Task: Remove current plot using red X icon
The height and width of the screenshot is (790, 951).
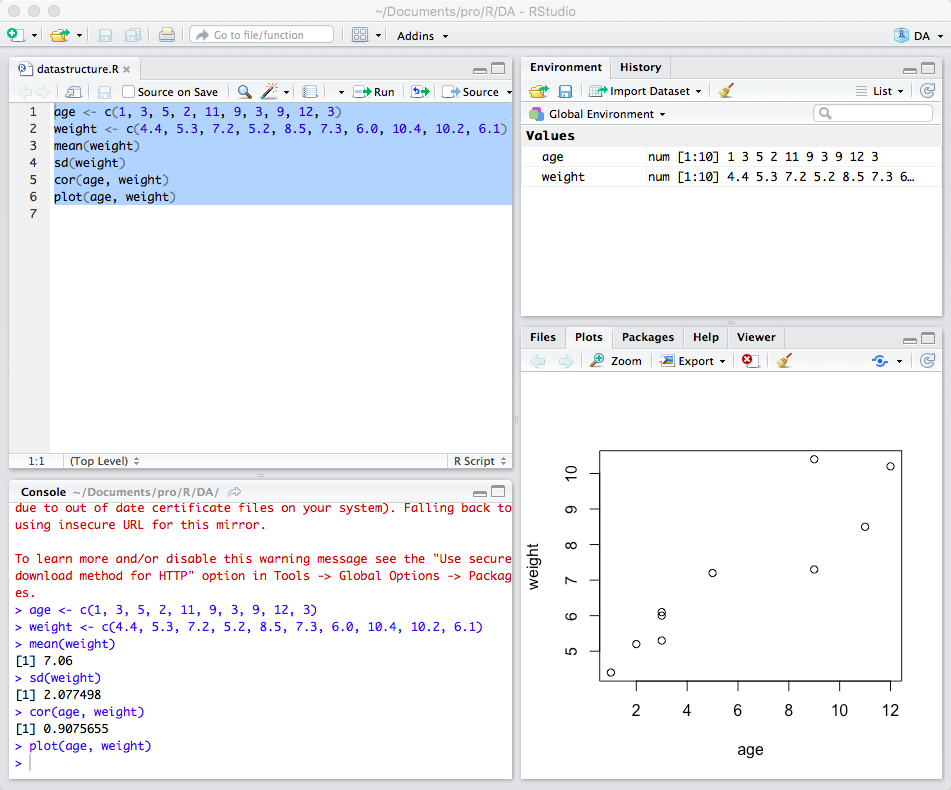Action: pyautogui.click(x=750, y=361)
